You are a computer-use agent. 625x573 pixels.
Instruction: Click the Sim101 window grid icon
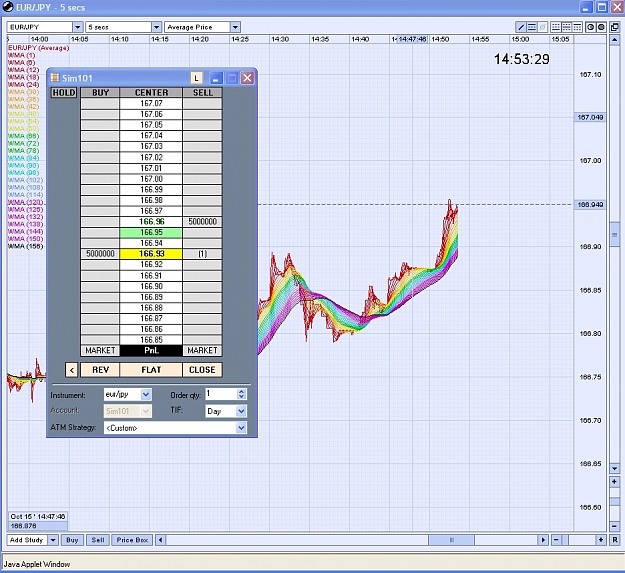[55, 78]
